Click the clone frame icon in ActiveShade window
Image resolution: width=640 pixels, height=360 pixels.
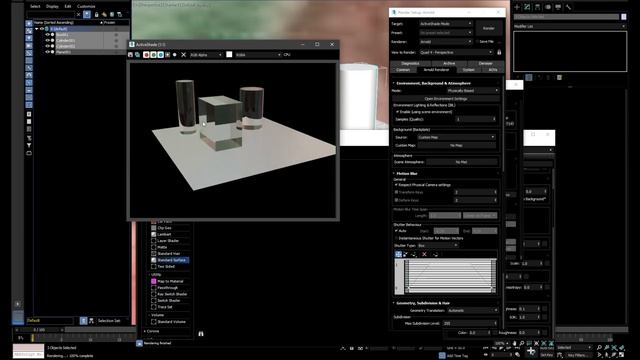tap(138, 55)
